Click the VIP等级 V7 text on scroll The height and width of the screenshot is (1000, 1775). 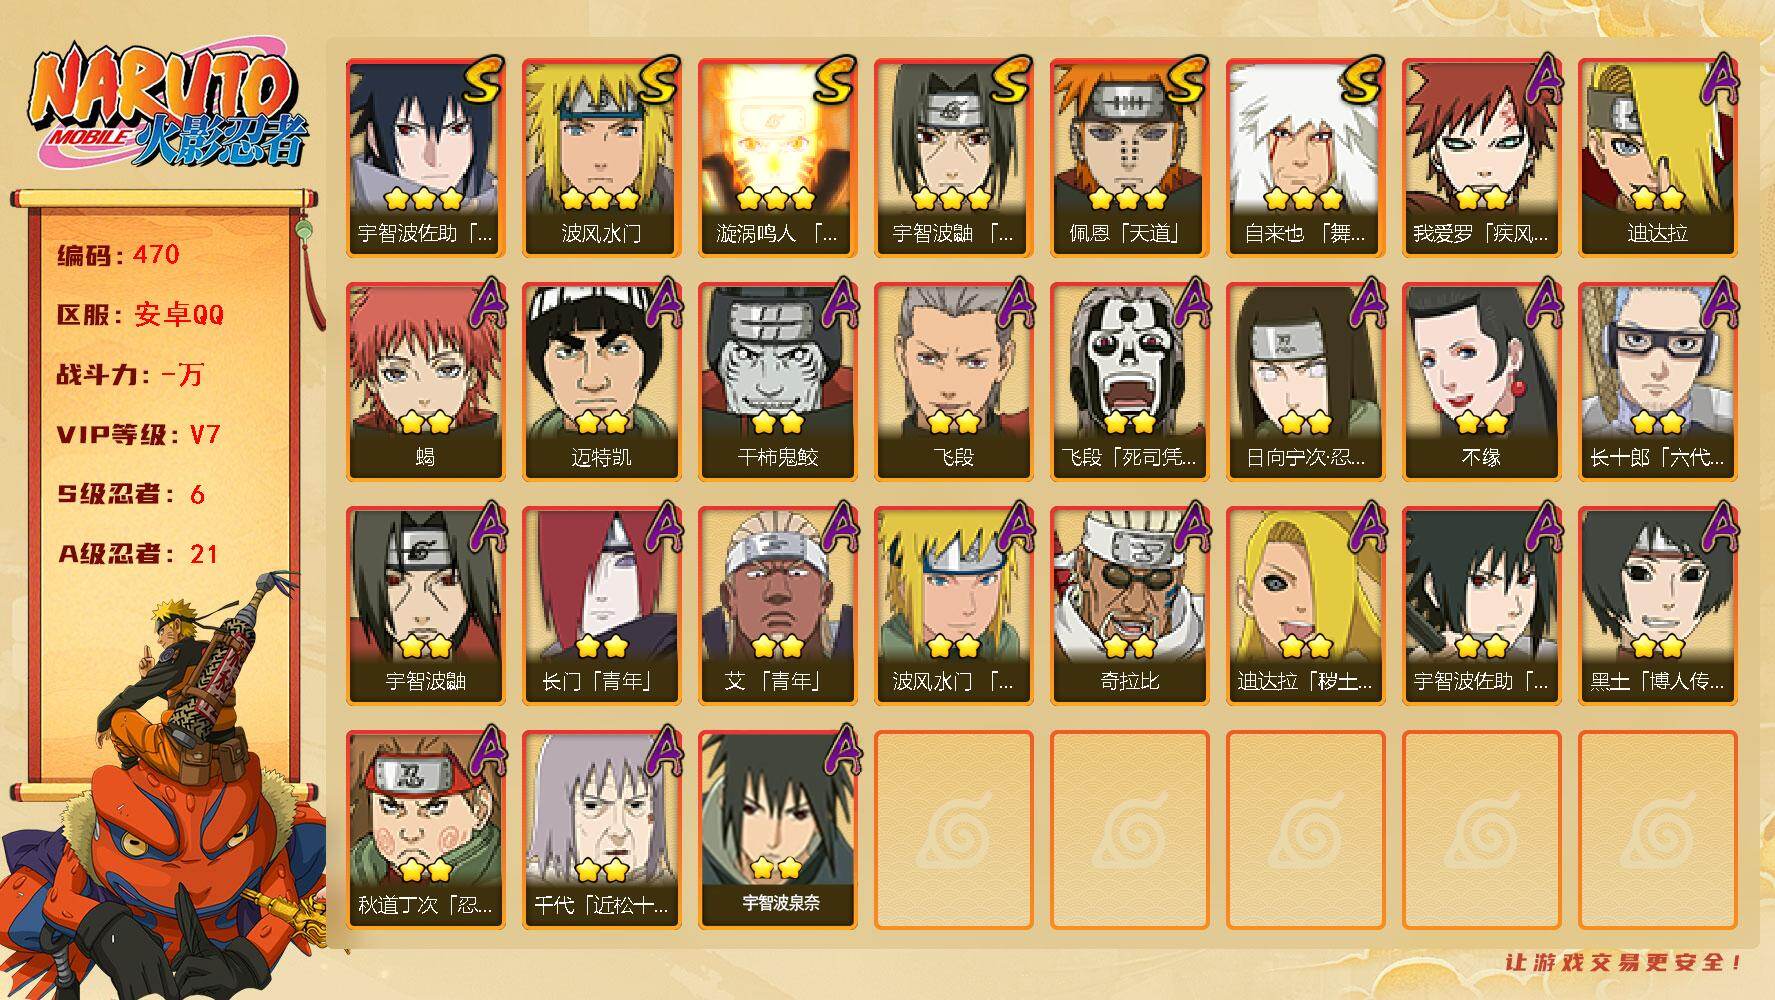(x=138, y=435)
